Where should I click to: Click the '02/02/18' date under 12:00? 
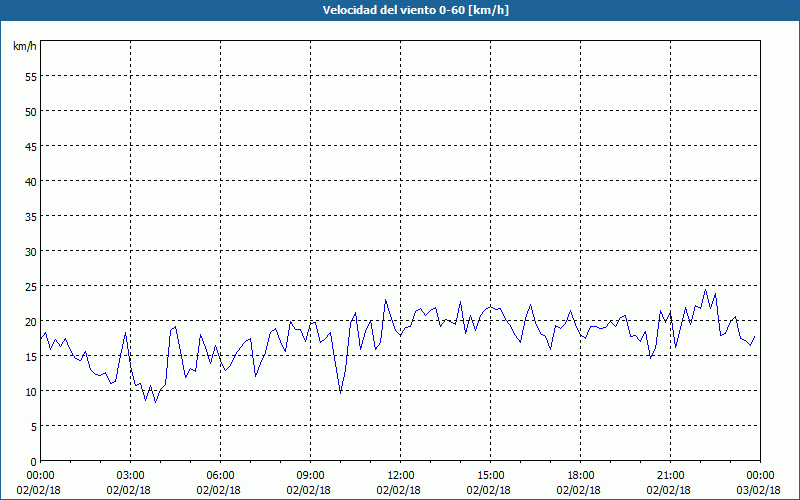tap(399, 490)
